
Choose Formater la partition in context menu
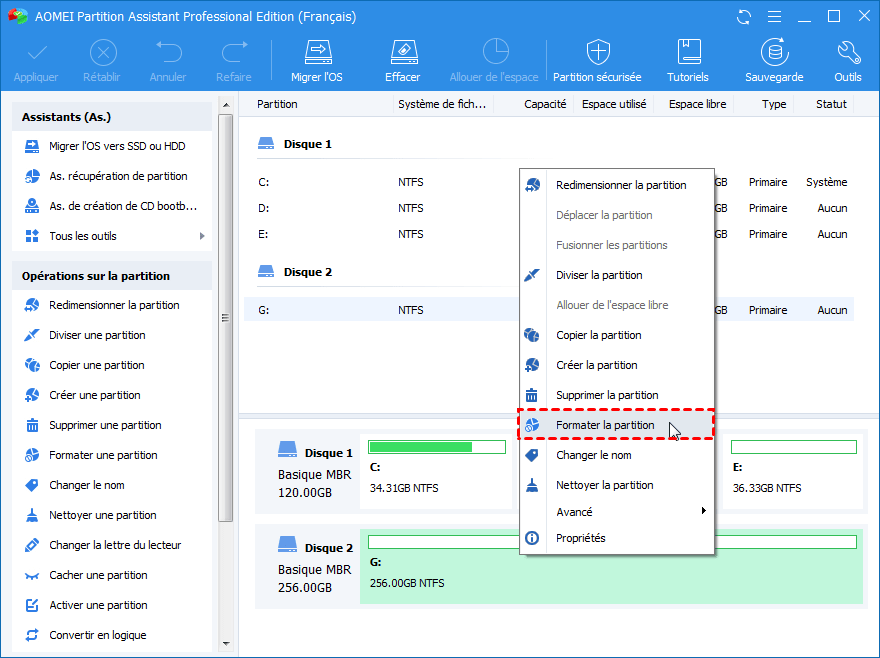(x=616, y=425)
